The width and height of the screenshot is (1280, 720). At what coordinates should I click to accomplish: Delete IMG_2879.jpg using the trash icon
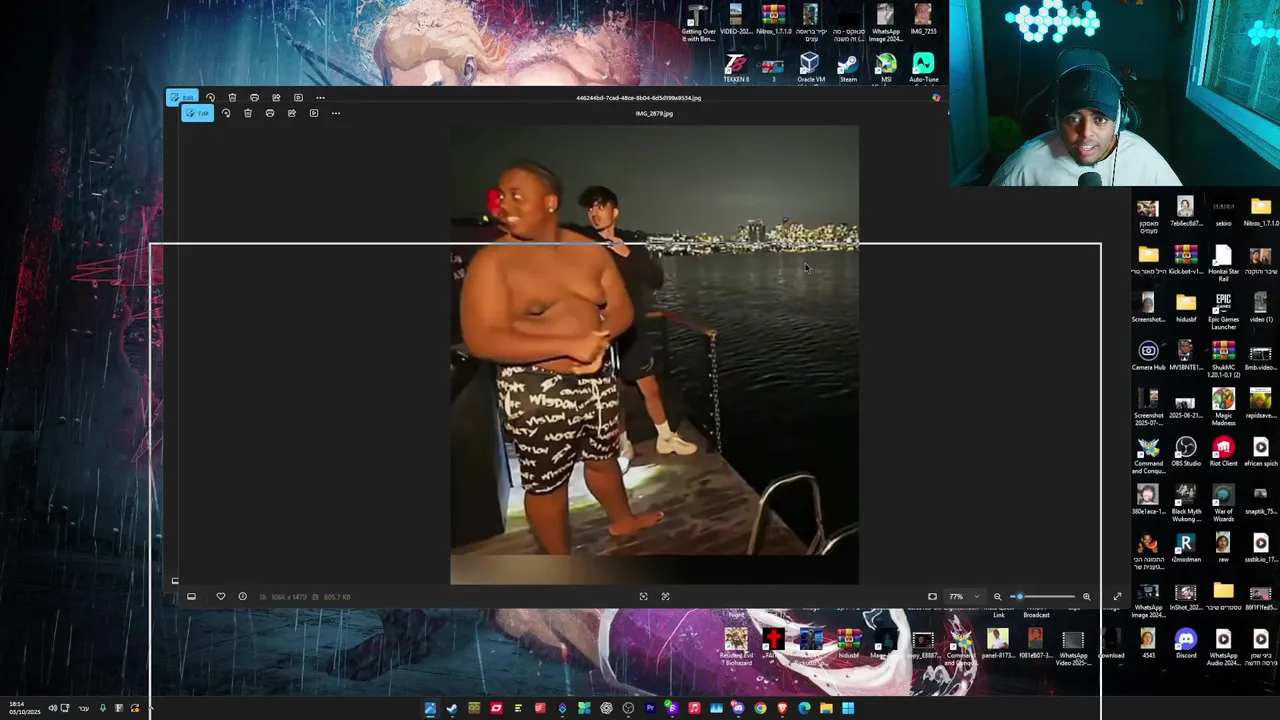pos(248,113)
